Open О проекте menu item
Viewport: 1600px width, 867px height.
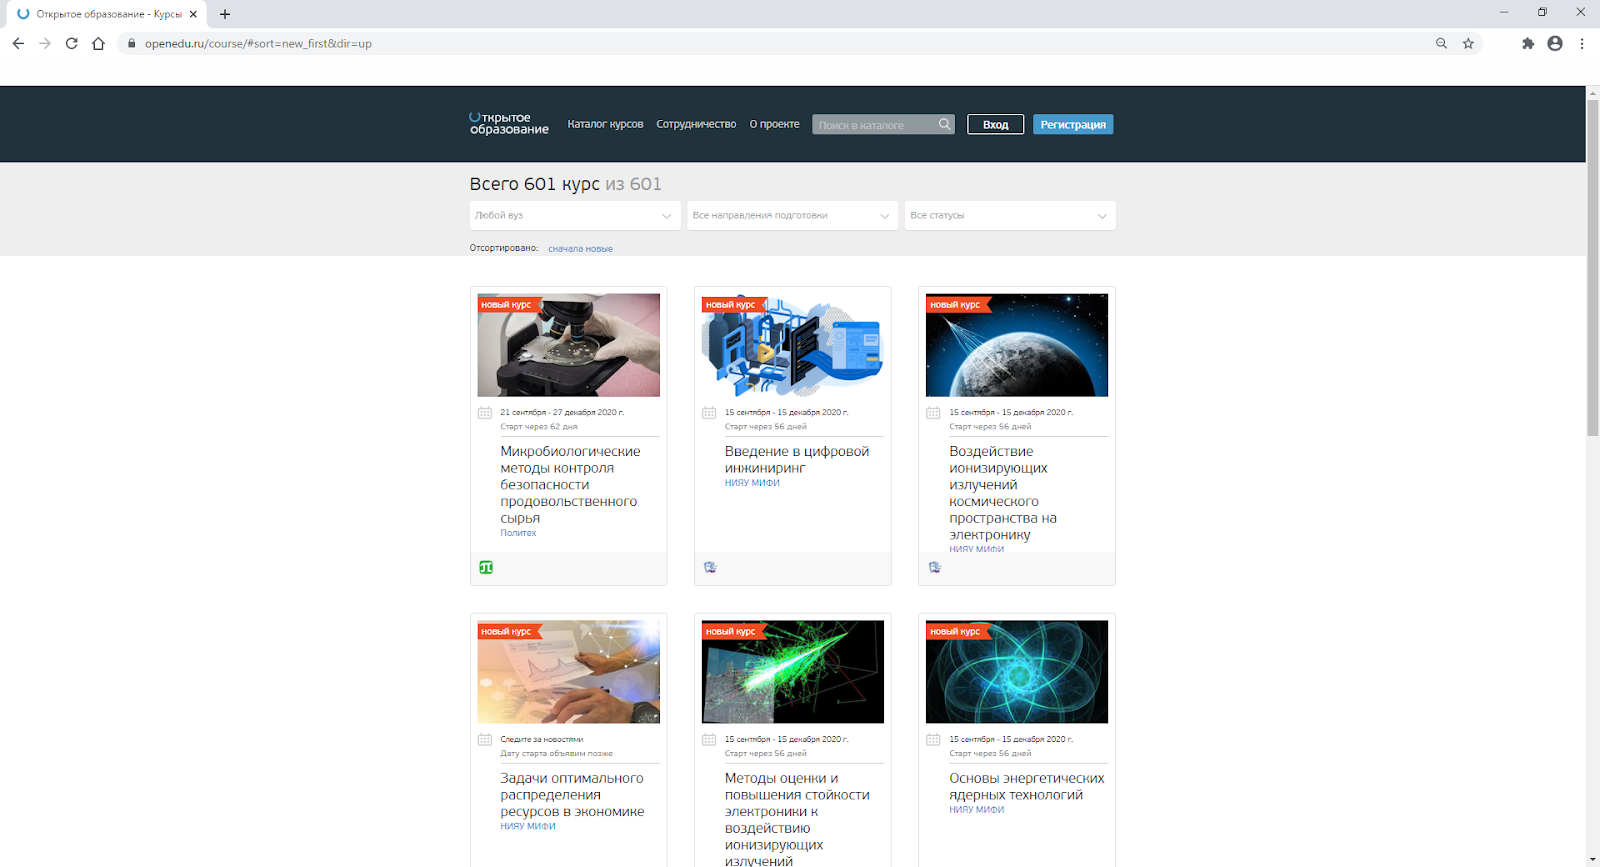click(x=775, y=124)
